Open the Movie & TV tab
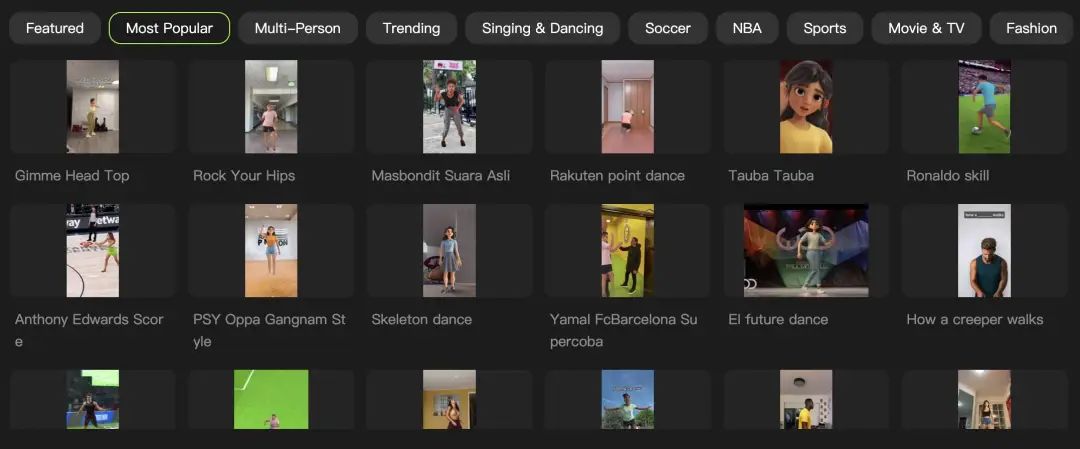 [x=926, y=28]
